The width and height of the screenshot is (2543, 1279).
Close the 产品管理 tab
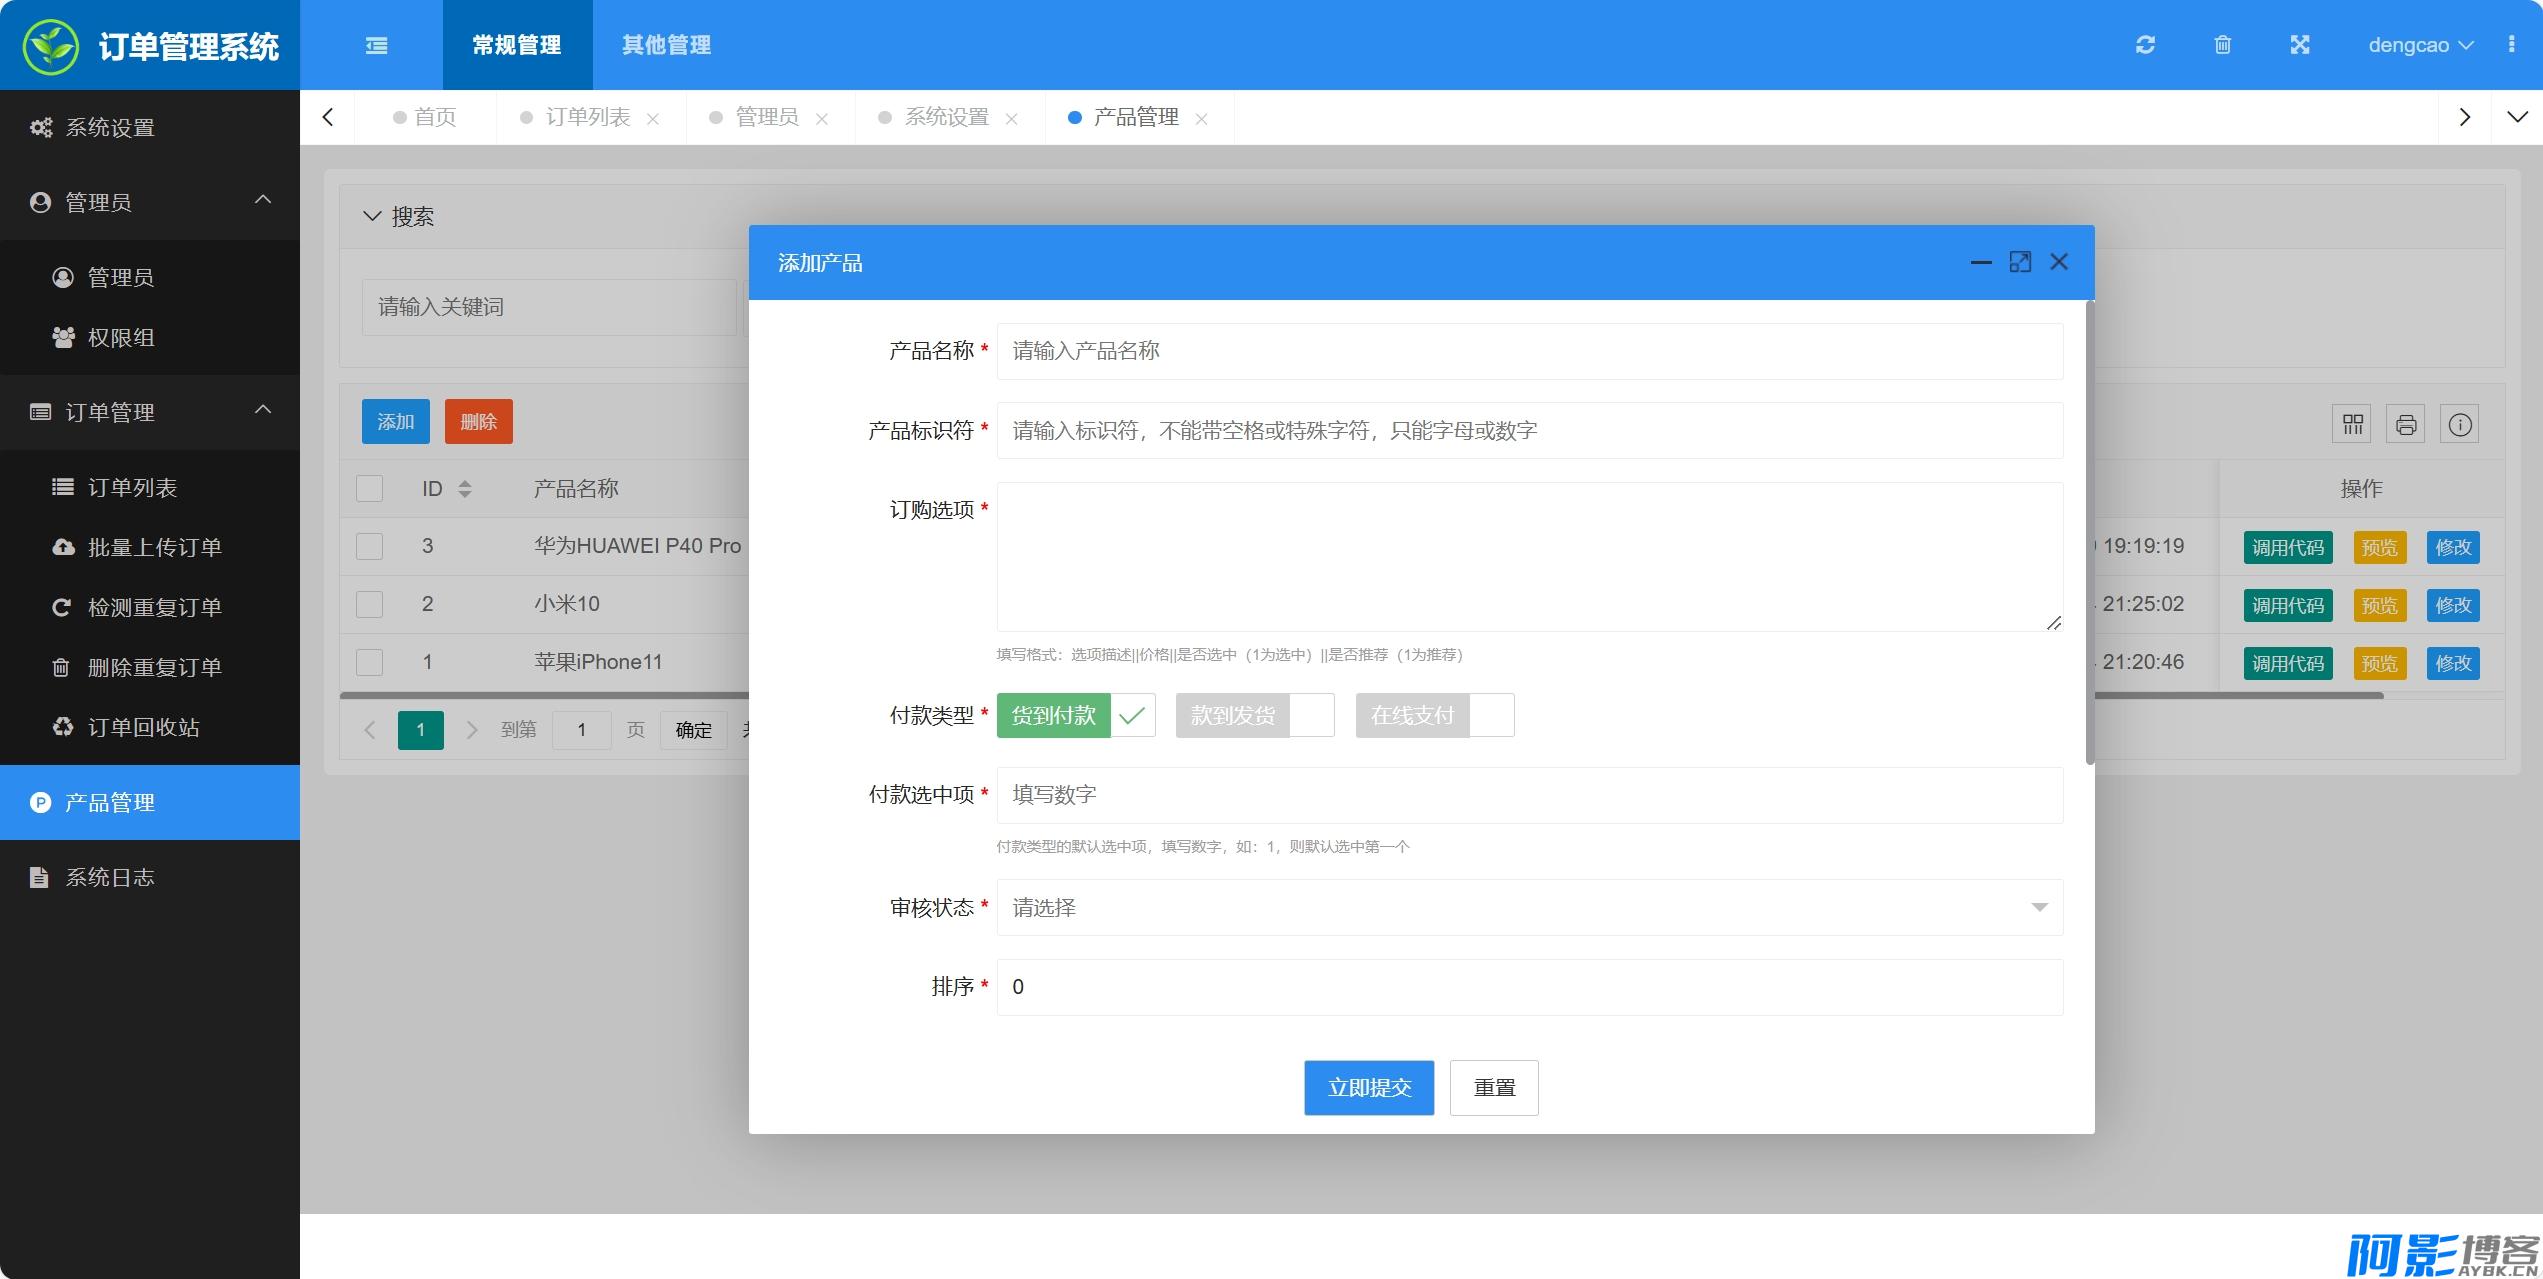[1202, 119]
